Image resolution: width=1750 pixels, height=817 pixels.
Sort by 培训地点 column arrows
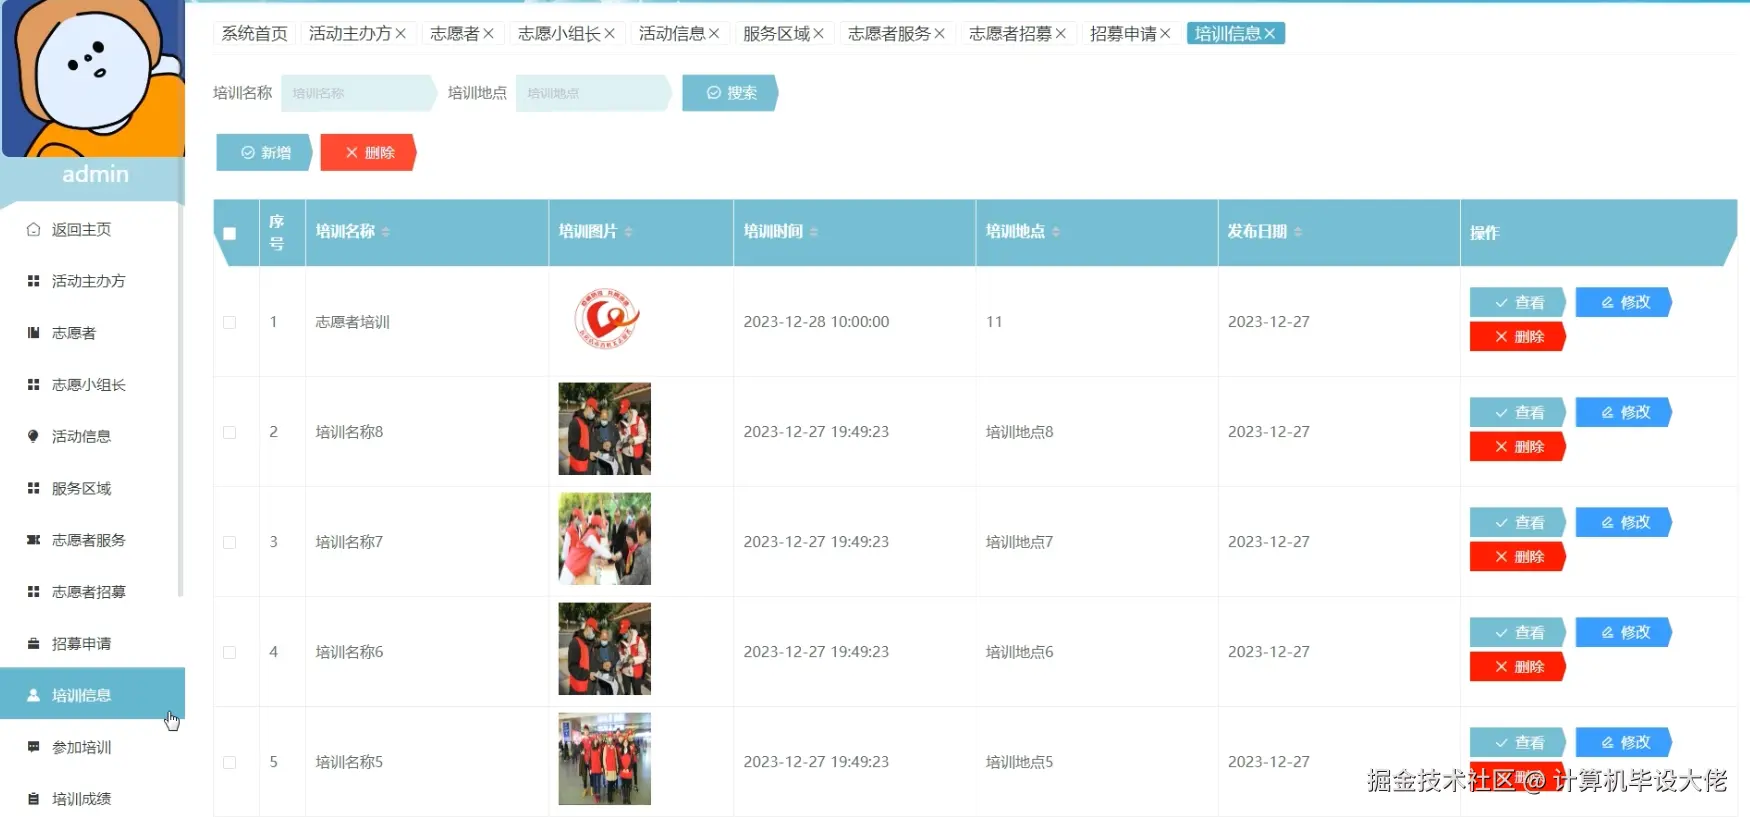[1056, 232]
